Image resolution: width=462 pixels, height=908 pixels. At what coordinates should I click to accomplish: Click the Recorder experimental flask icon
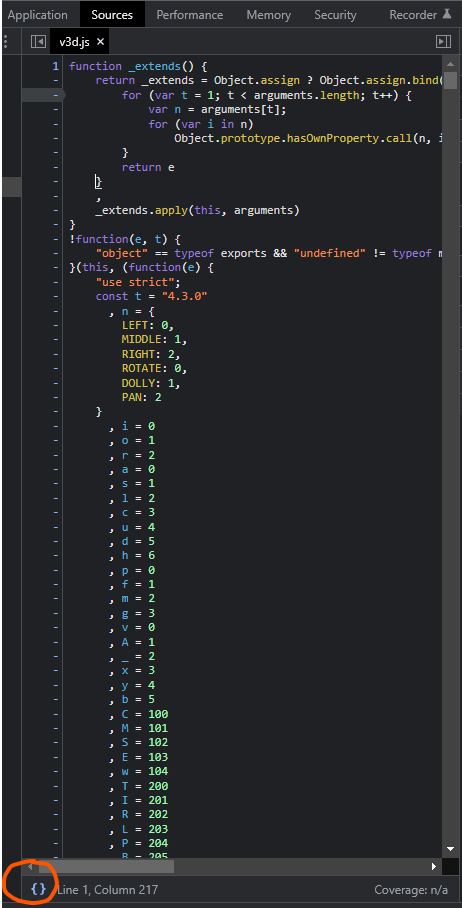coord(446,14)
